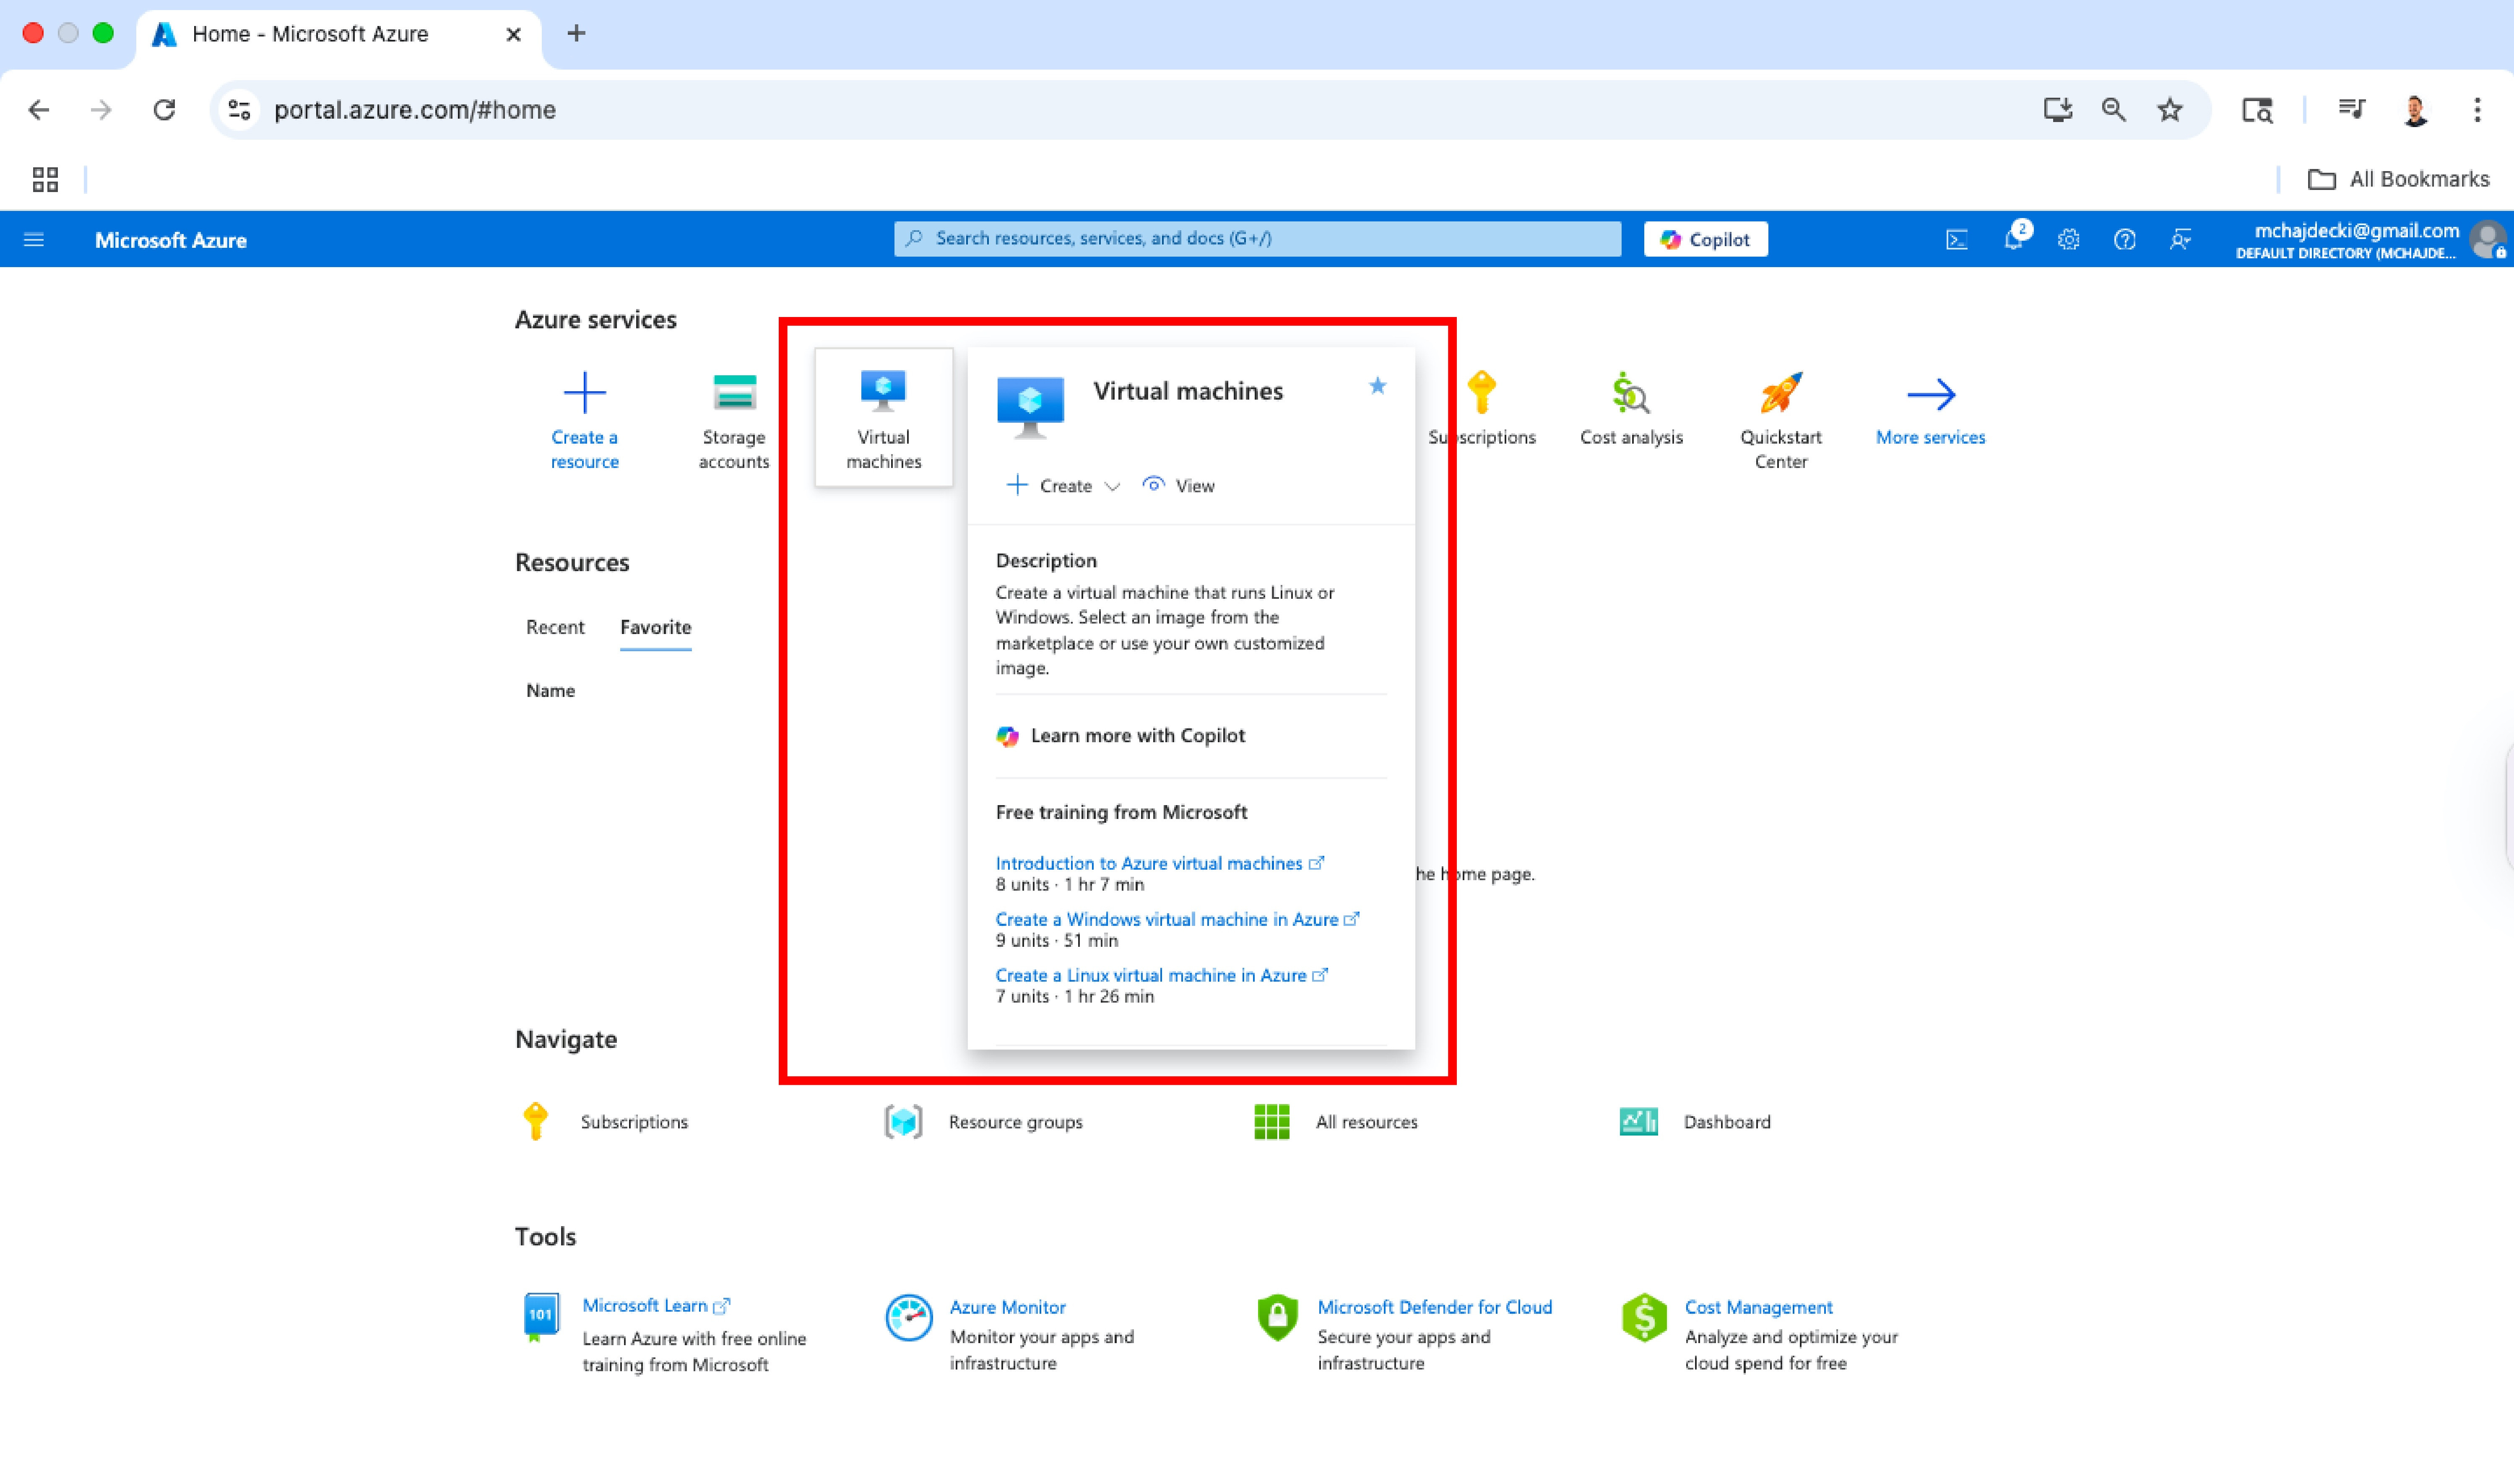Toggle favorite star for Virtual machines
This screenshot has height=1484, width=2514.
pyautogui.click(x=1377, y=386)
